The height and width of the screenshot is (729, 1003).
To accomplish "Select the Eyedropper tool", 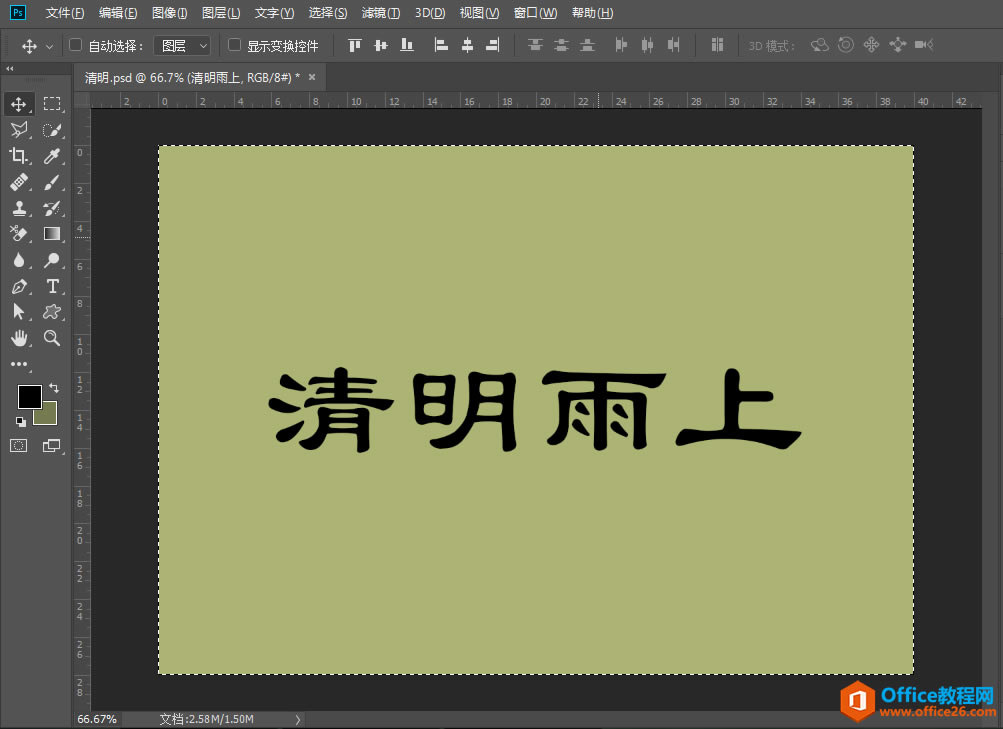I will [x=52, y=156].
